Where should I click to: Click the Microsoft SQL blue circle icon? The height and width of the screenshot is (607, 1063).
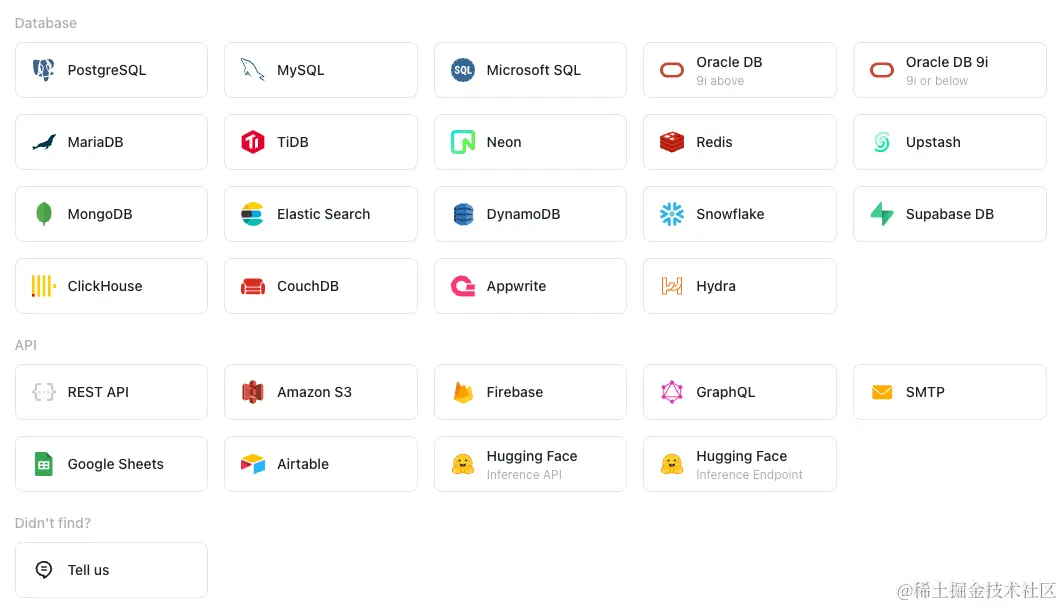pos(463,70)
